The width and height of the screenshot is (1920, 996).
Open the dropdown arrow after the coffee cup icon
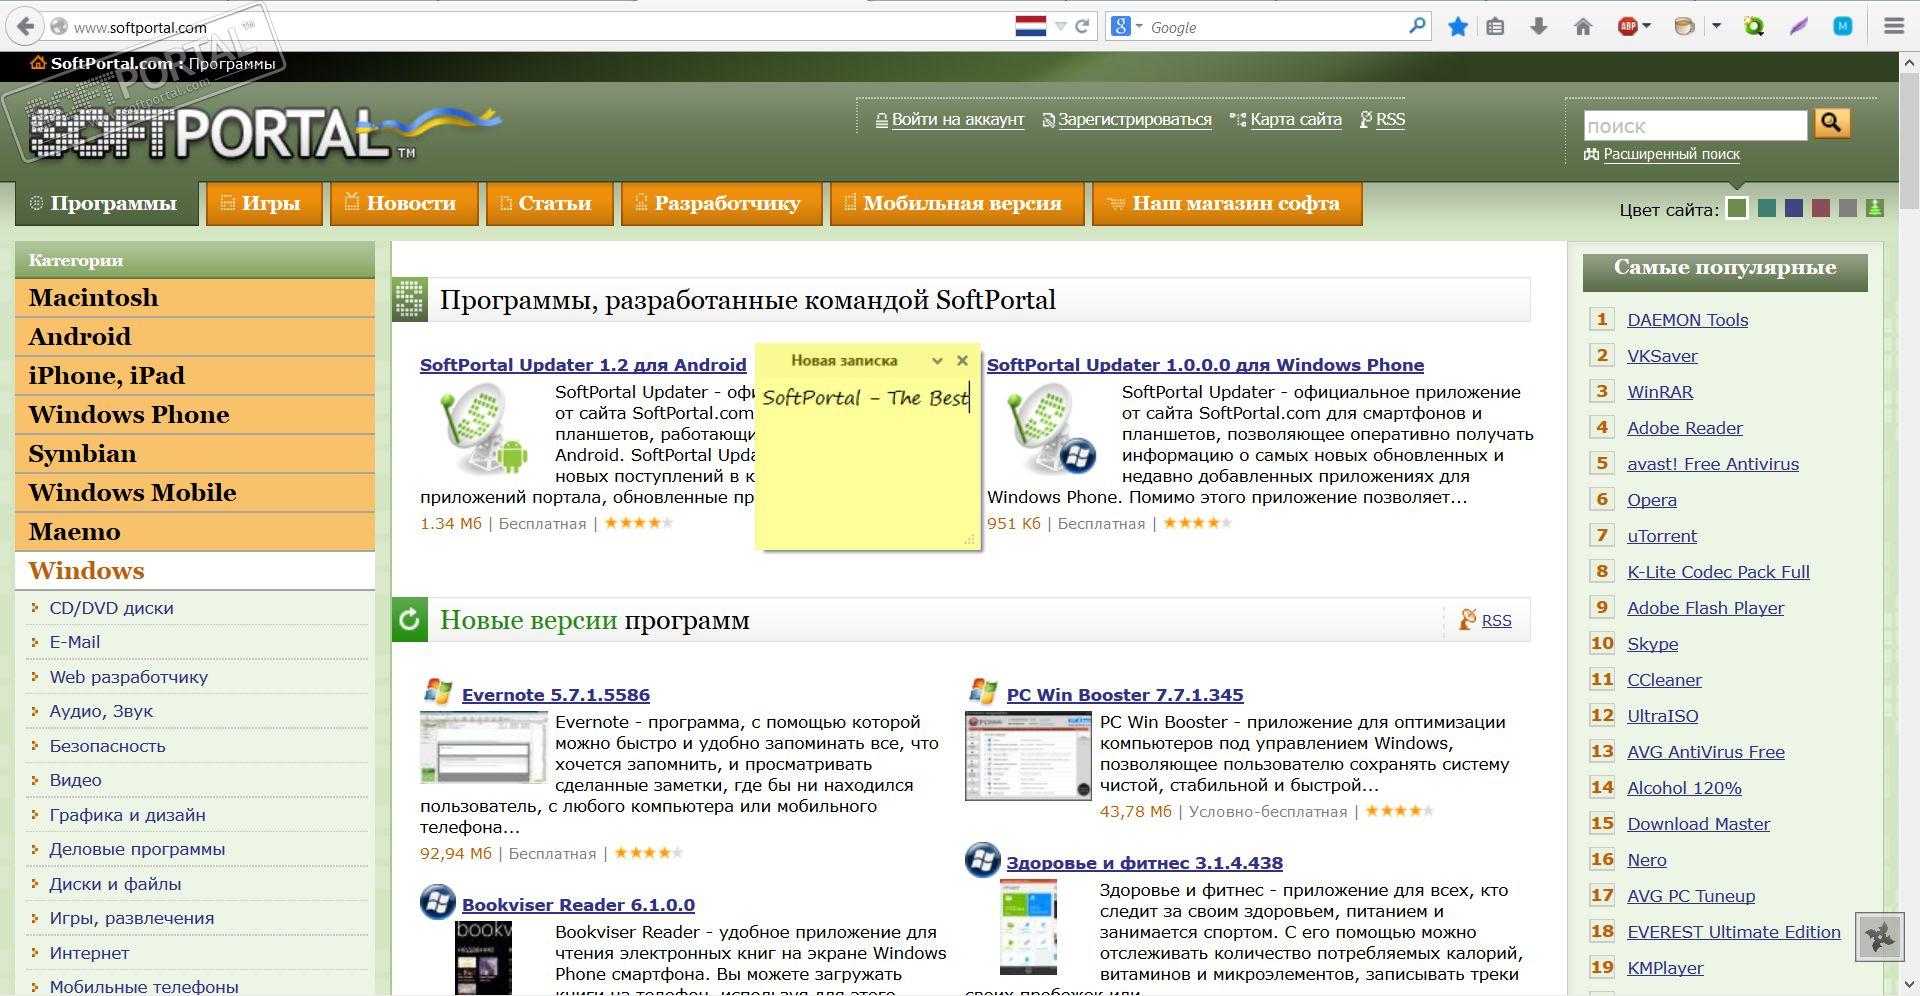pyautogui.click(x=1716, y=27)
